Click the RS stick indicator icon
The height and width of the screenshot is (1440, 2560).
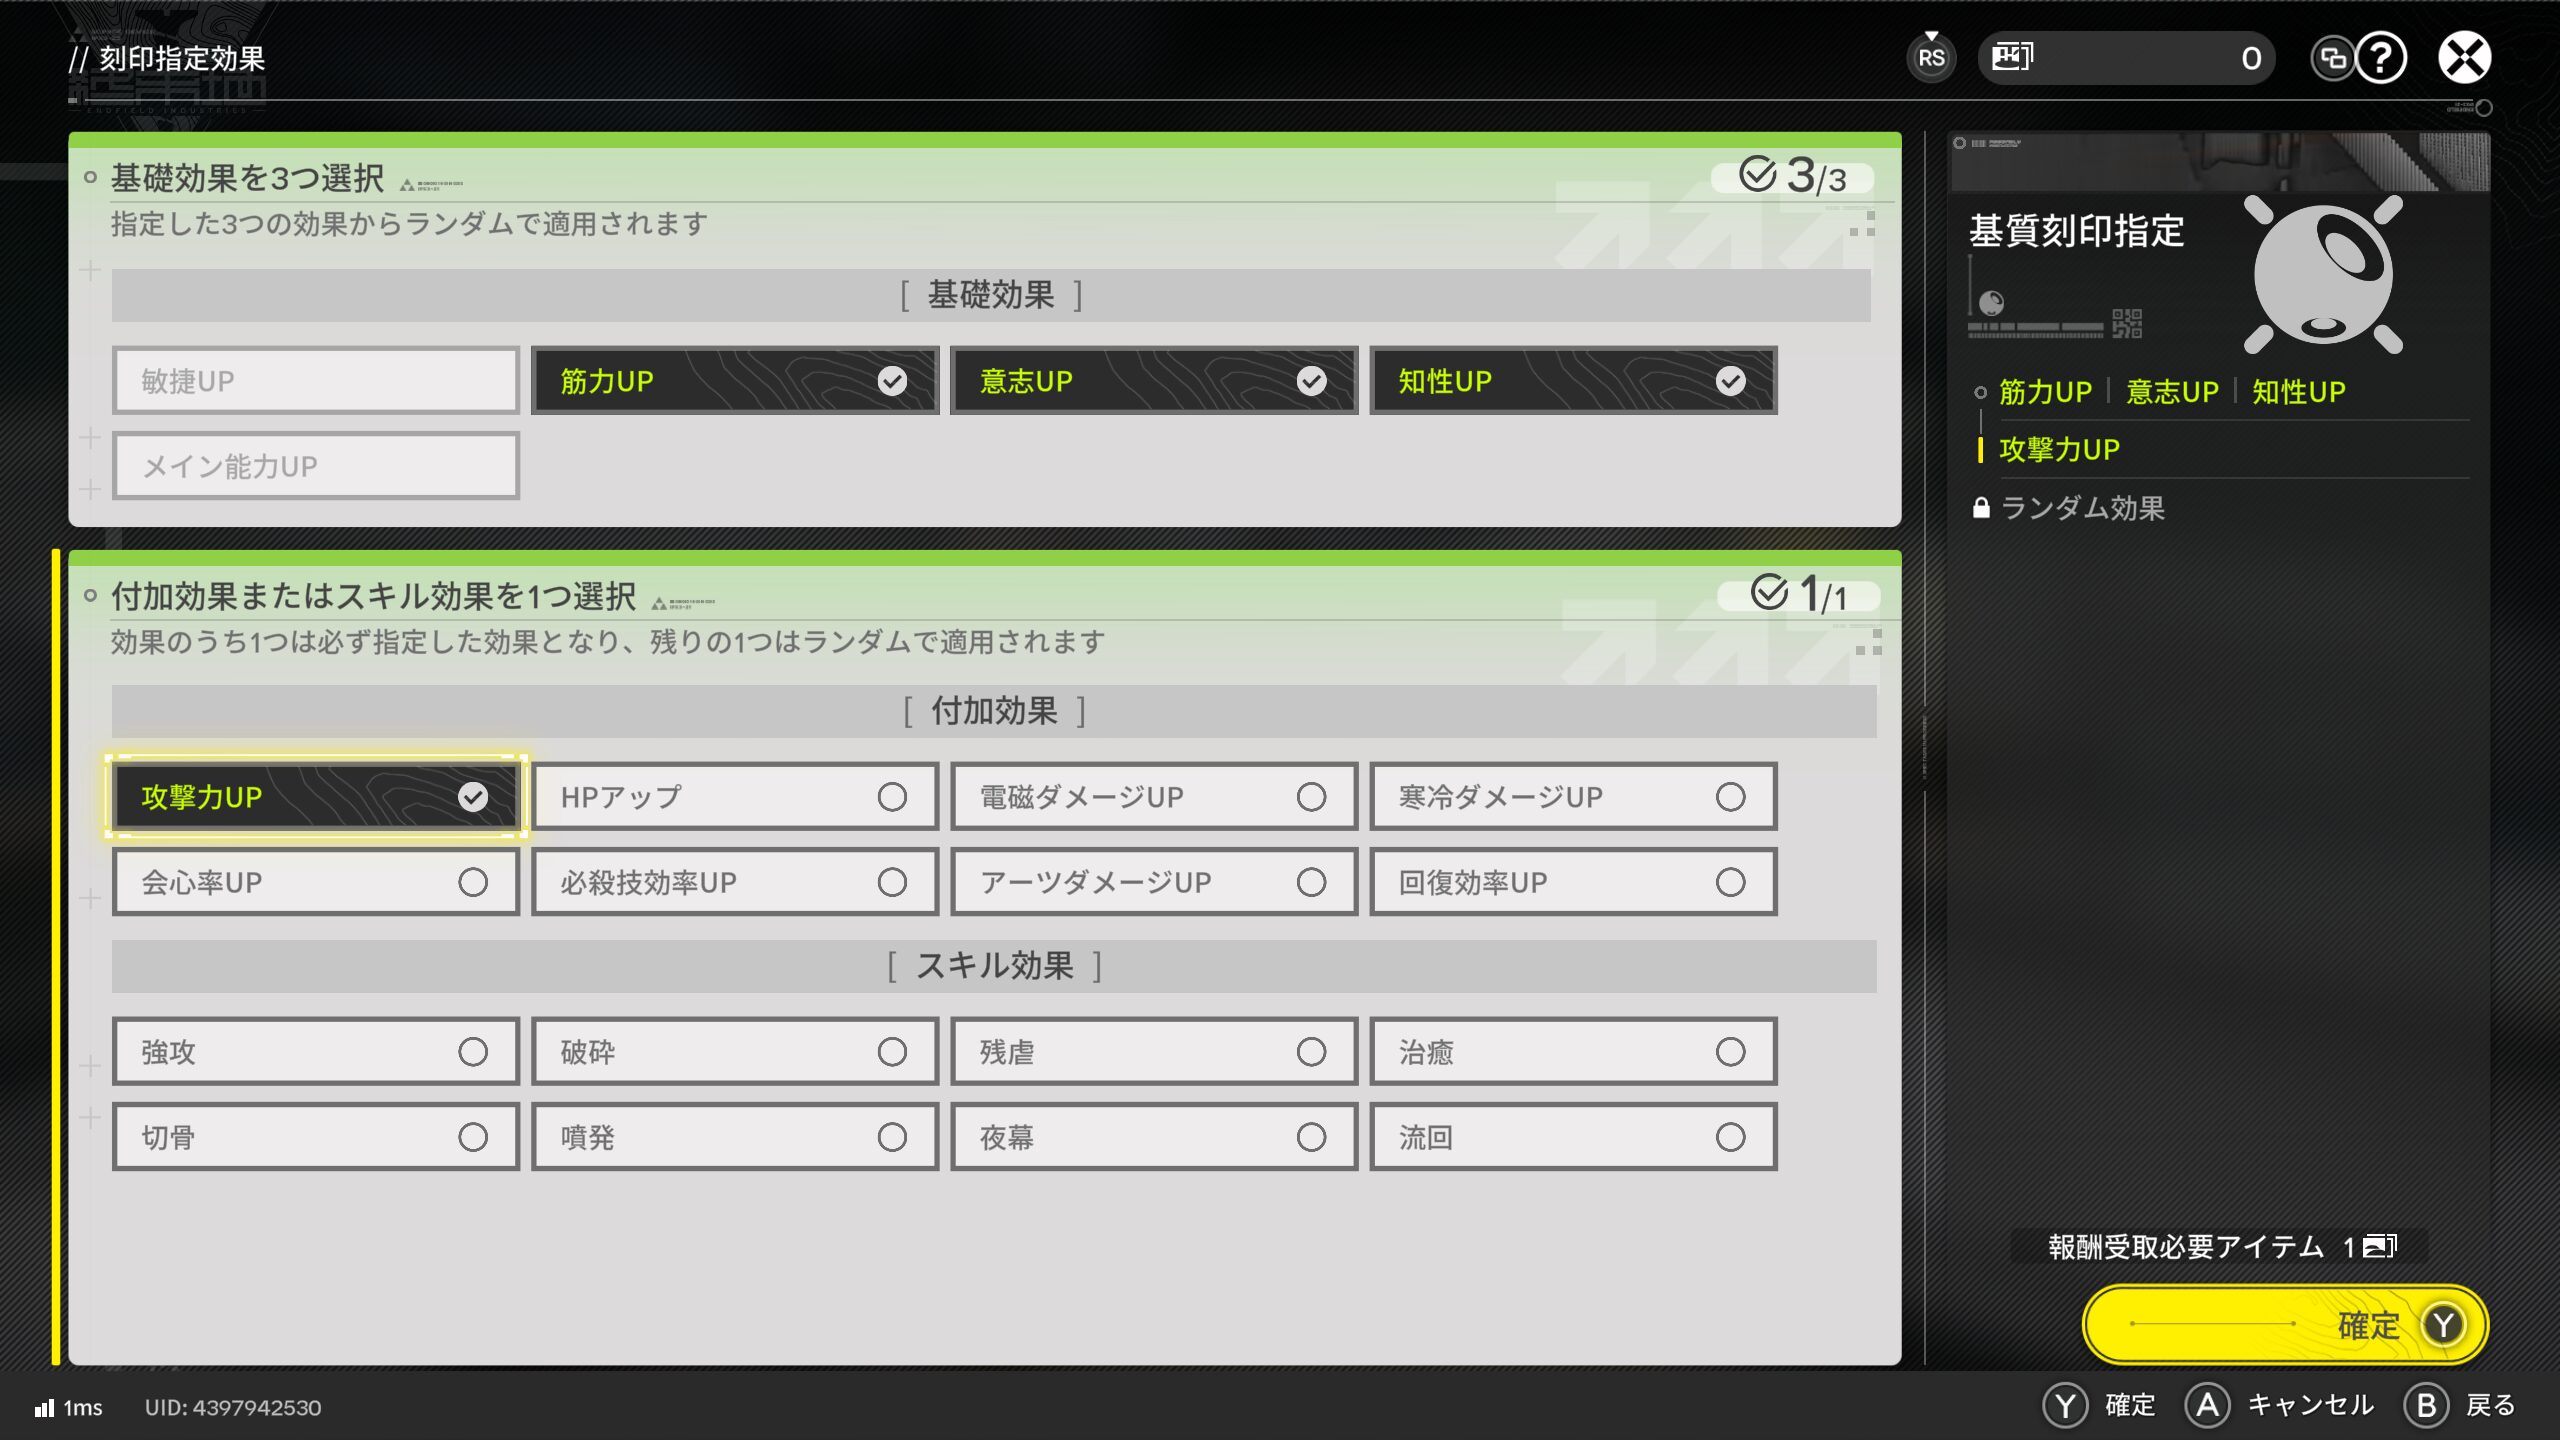(1931, 58)
